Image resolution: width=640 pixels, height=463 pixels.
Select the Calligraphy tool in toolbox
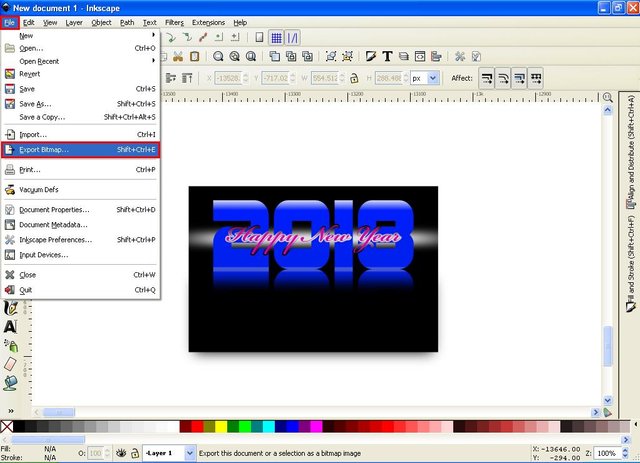(11, 308)
